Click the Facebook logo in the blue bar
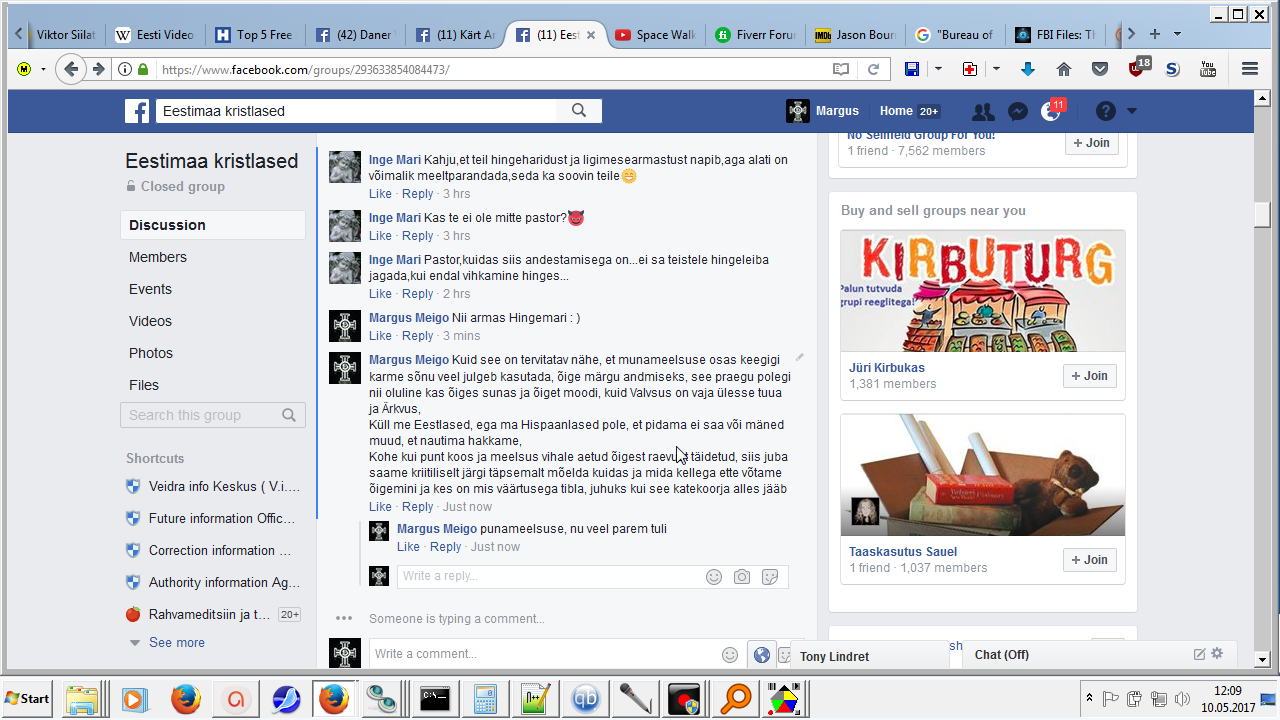Screen dimensions: 1280x720 coord(137,111)
